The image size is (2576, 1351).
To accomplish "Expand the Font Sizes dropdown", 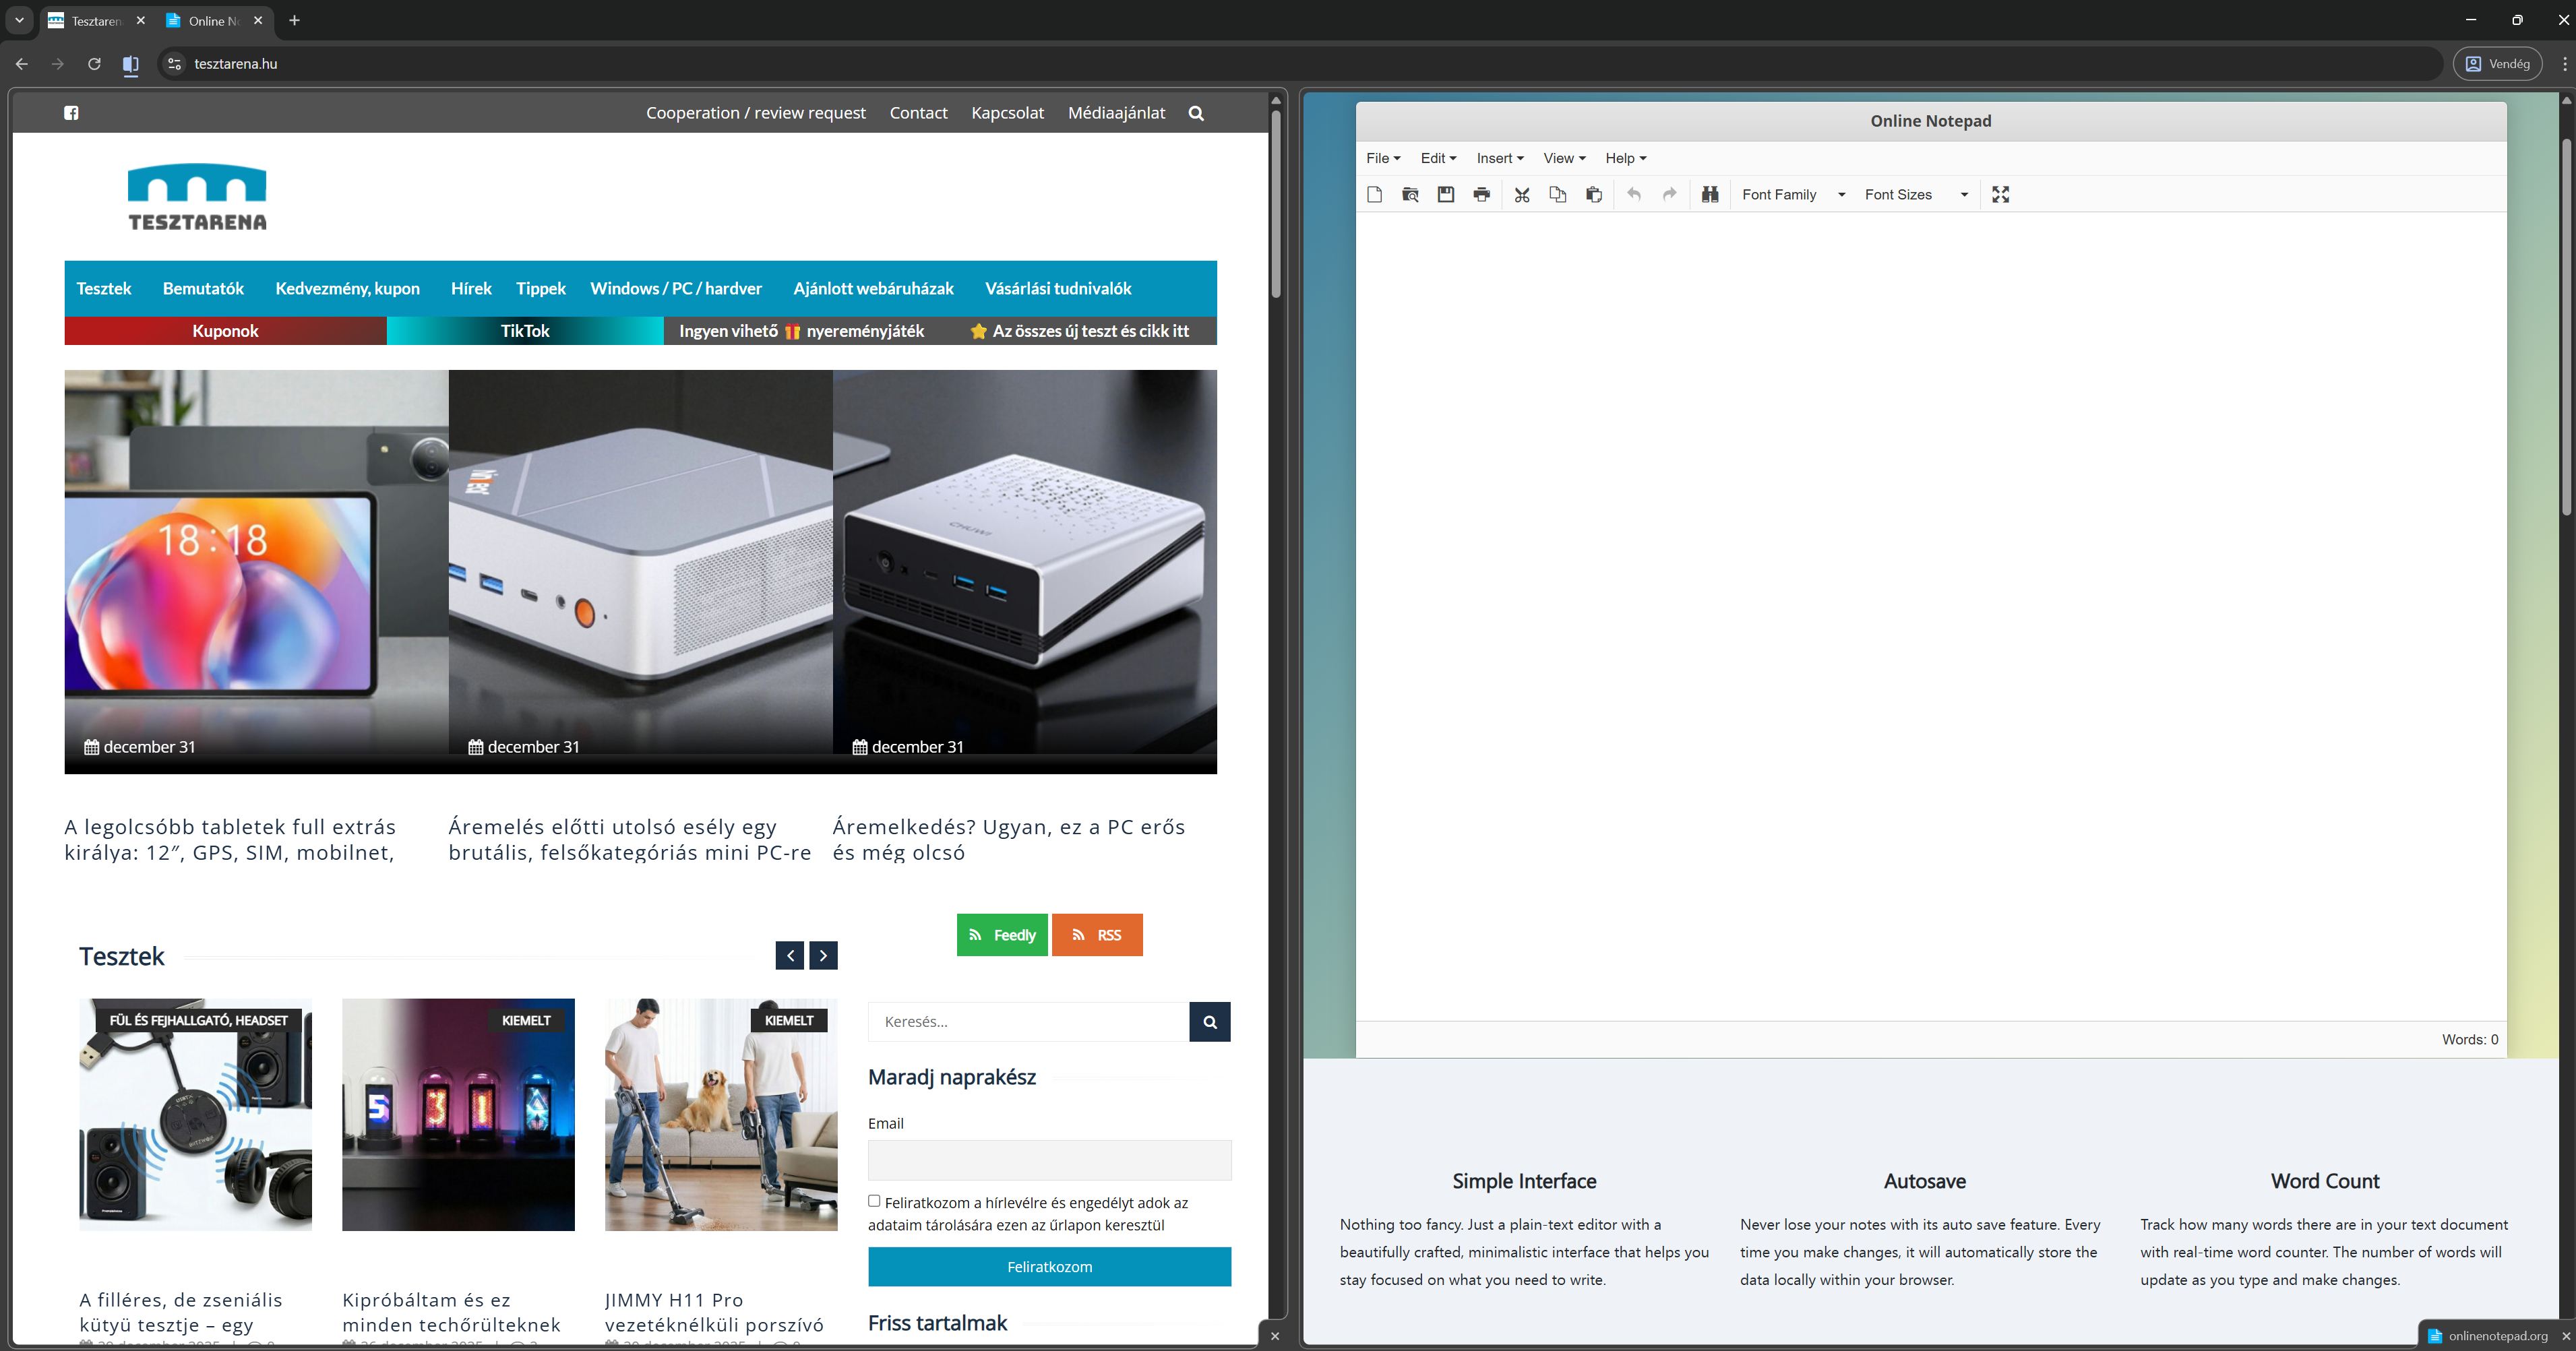I will tap(1916, 195).
